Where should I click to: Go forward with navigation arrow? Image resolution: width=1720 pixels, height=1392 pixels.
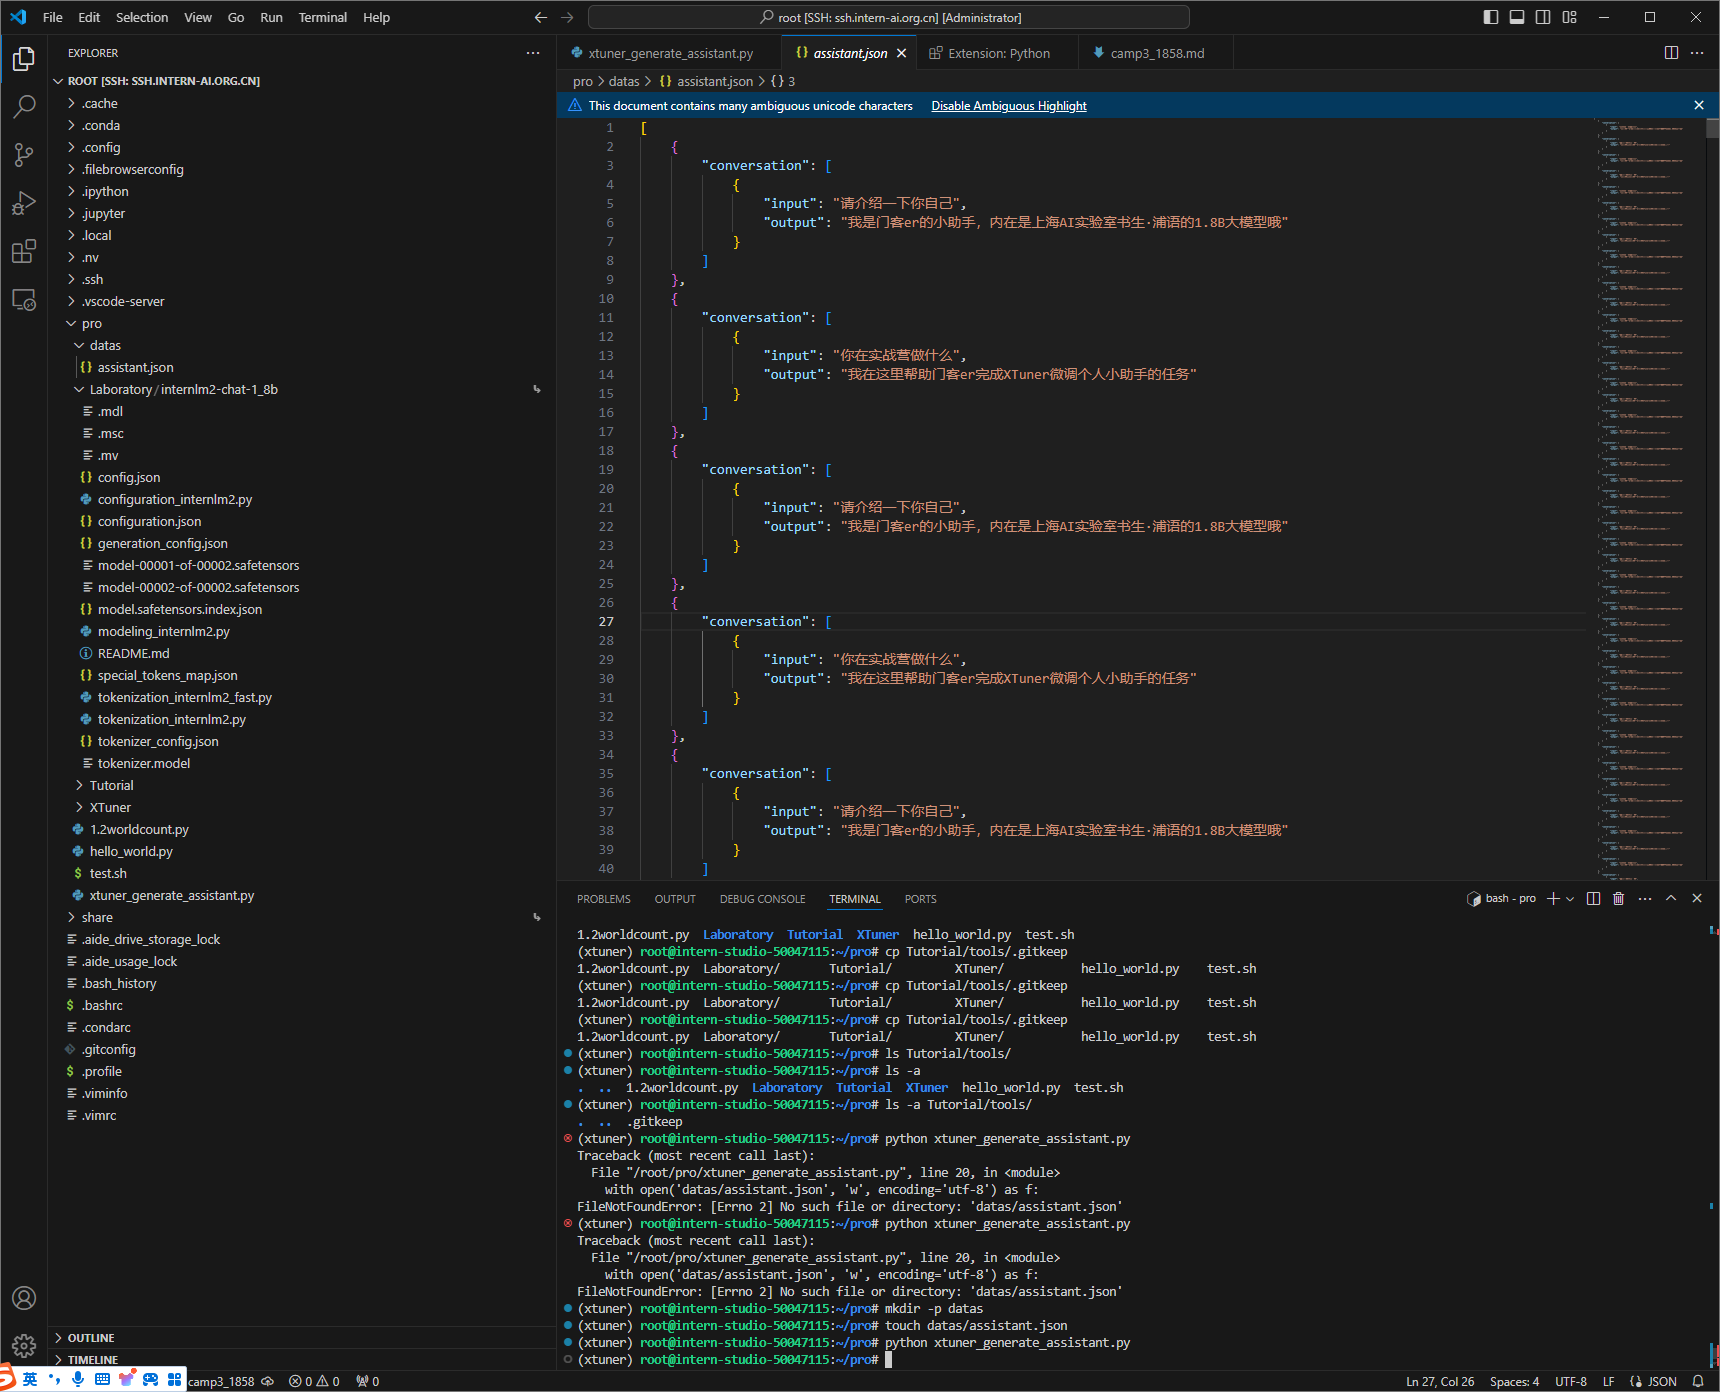(567, 17)
